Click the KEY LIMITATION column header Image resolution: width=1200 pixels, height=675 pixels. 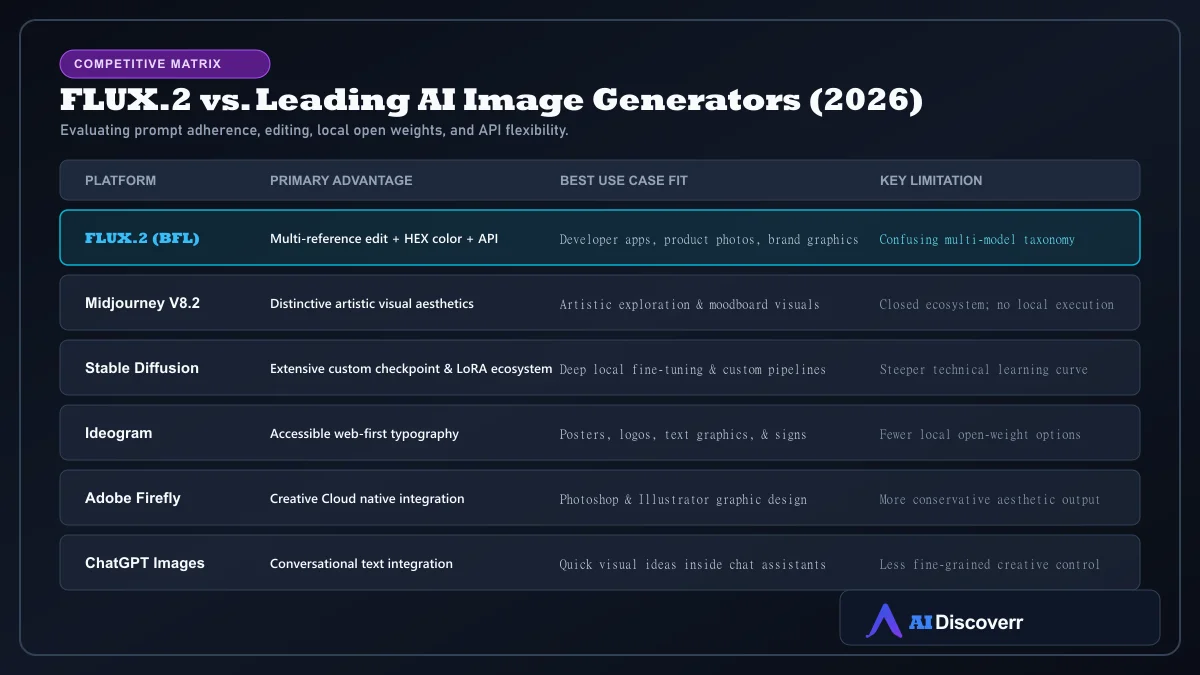point(931,181)
